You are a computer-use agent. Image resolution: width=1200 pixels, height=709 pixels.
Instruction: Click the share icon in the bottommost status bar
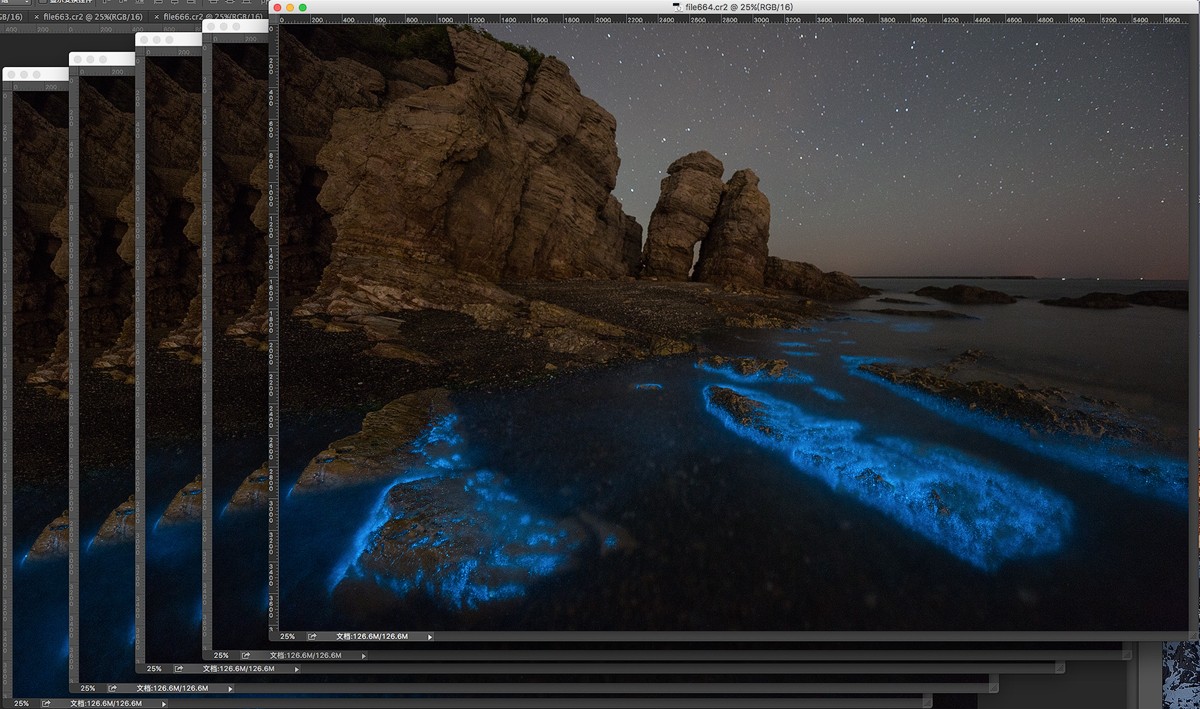click(45, 703)
